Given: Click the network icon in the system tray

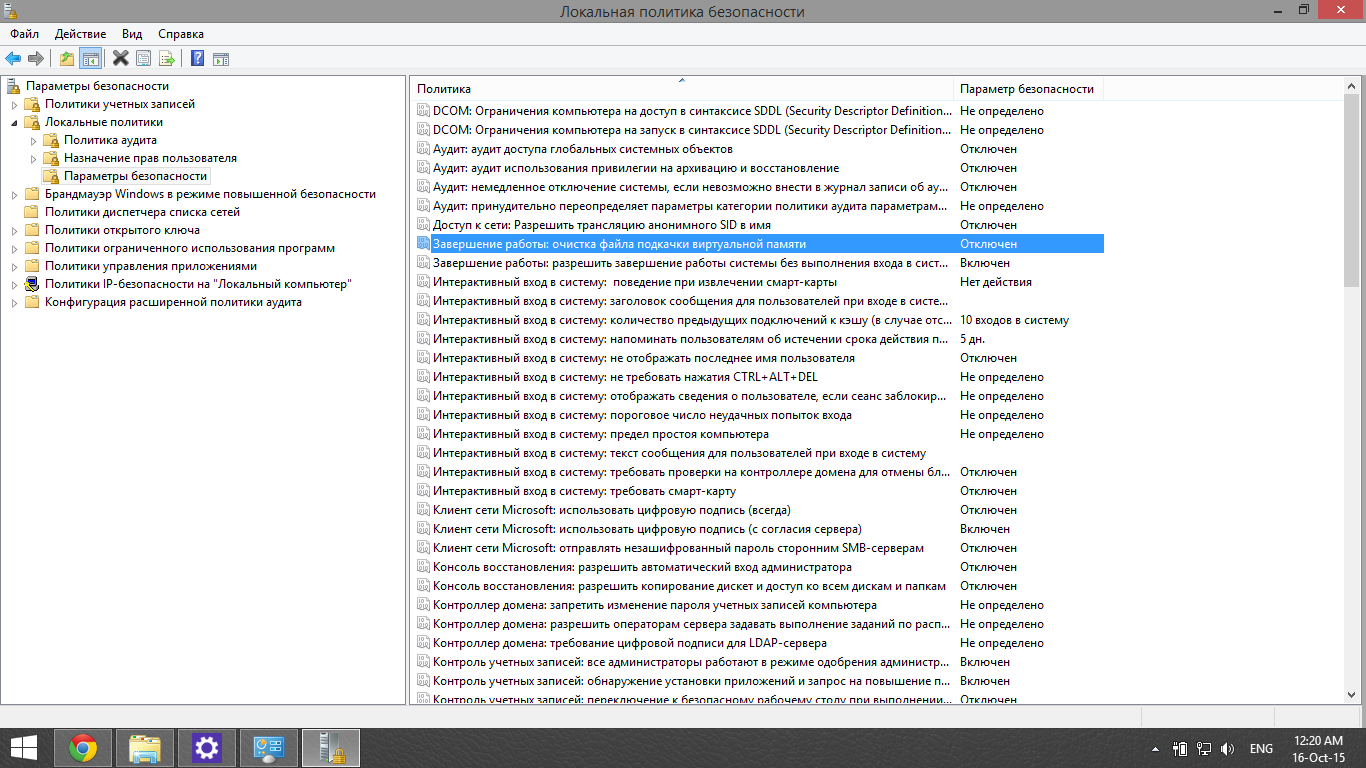Looking at the screenshot, I should [1204, 749].
